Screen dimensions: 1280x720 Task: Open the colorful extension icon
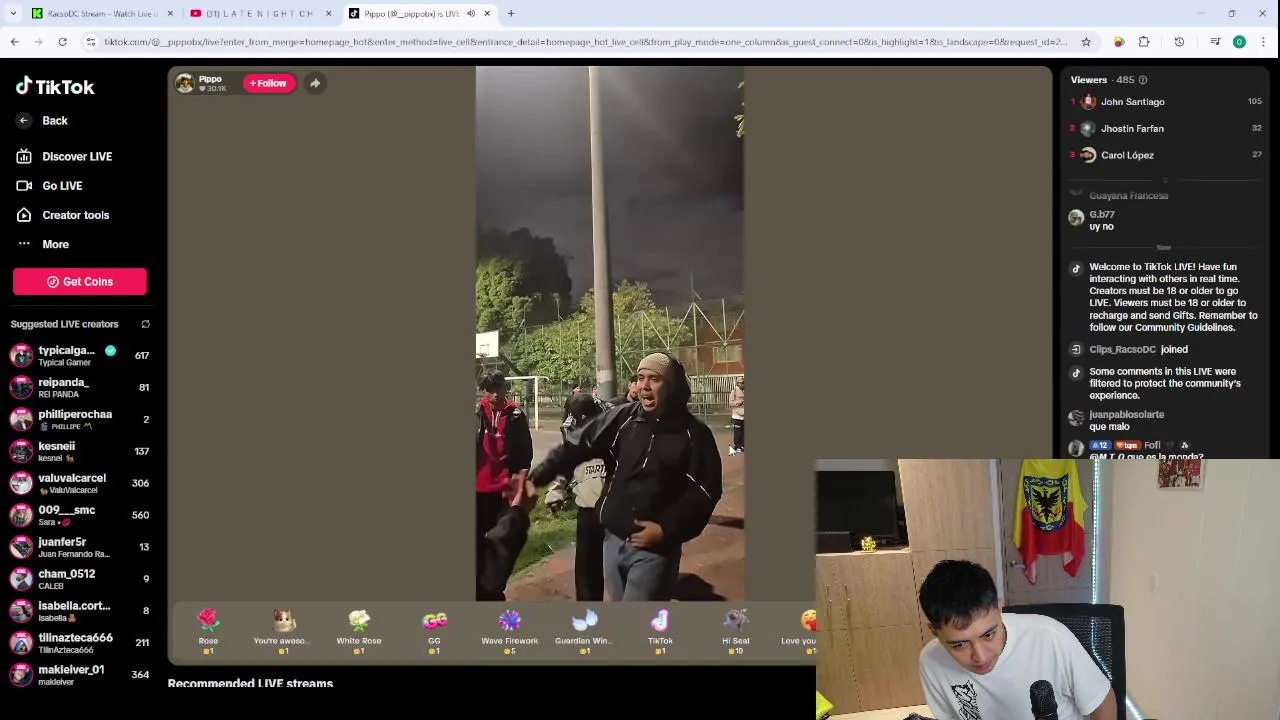pos(1119,42)
